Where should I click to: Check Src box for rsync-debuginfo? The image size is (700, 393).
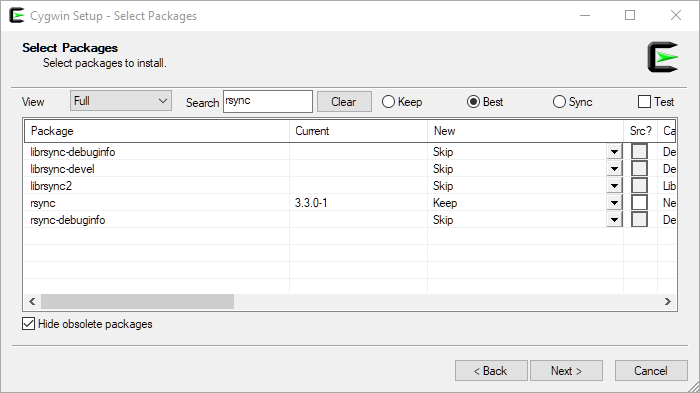639,219
